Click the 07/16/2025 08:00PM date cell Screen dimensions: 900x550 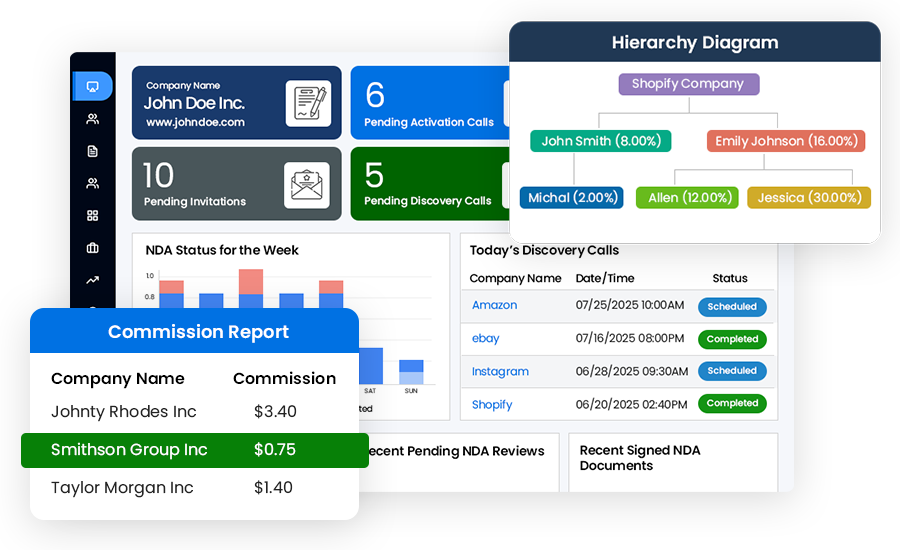click(630, 338)
